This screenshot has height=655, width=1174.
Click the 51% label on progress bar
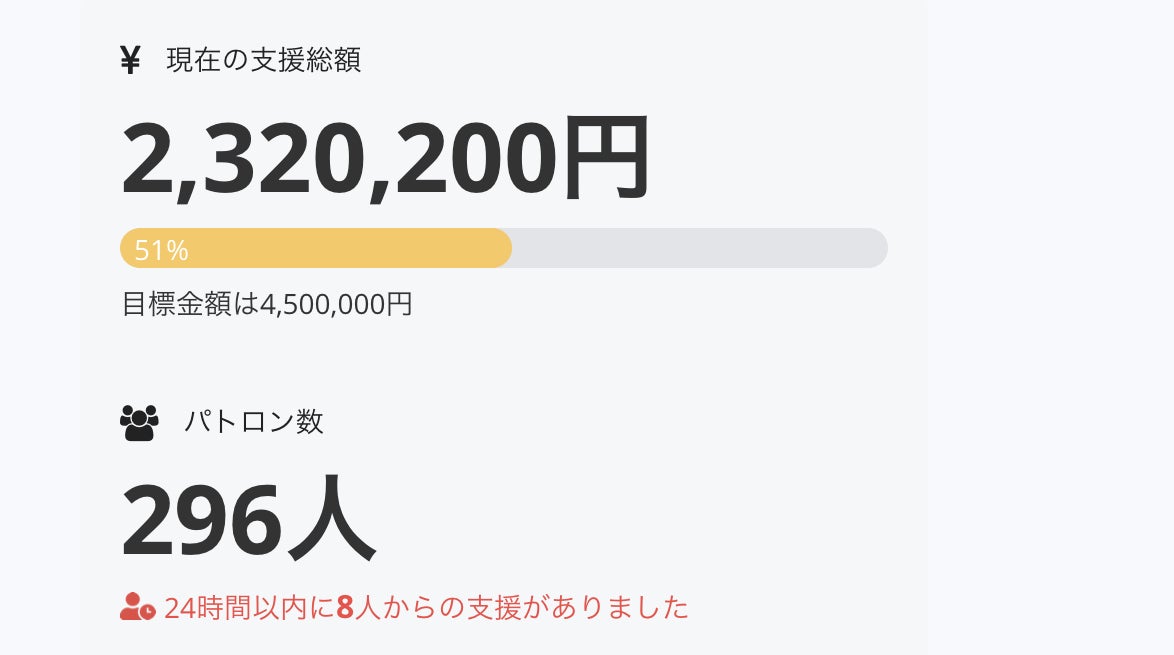[x=161, y=250]
